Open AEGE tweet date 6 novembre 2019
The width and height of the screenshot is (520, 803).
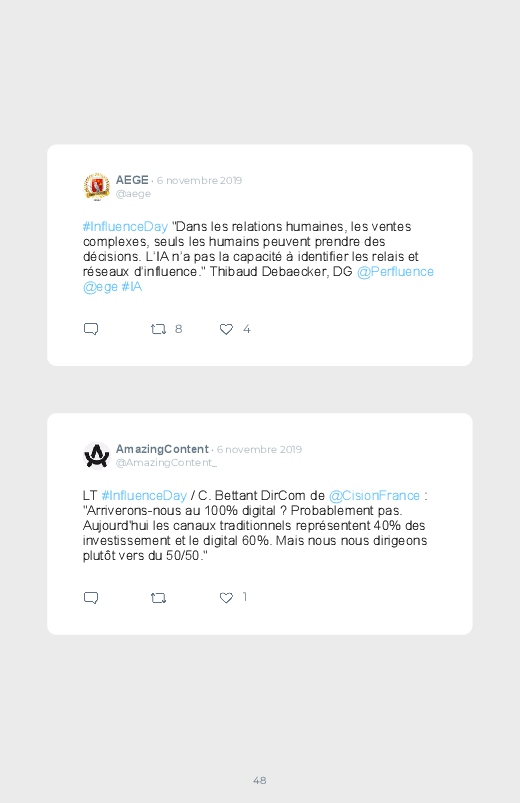pyautogui.click(x=199, y=180)
